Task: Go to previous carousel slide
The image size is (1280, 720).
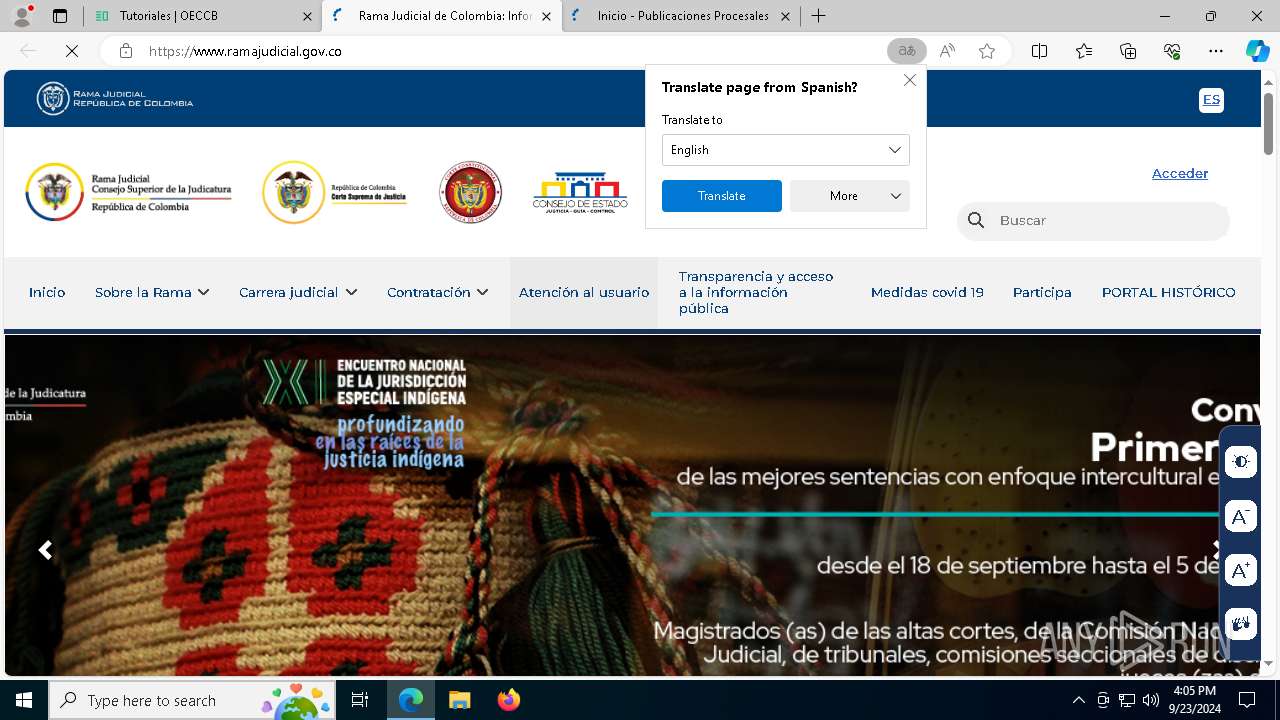Action: [x=45, y=550]
